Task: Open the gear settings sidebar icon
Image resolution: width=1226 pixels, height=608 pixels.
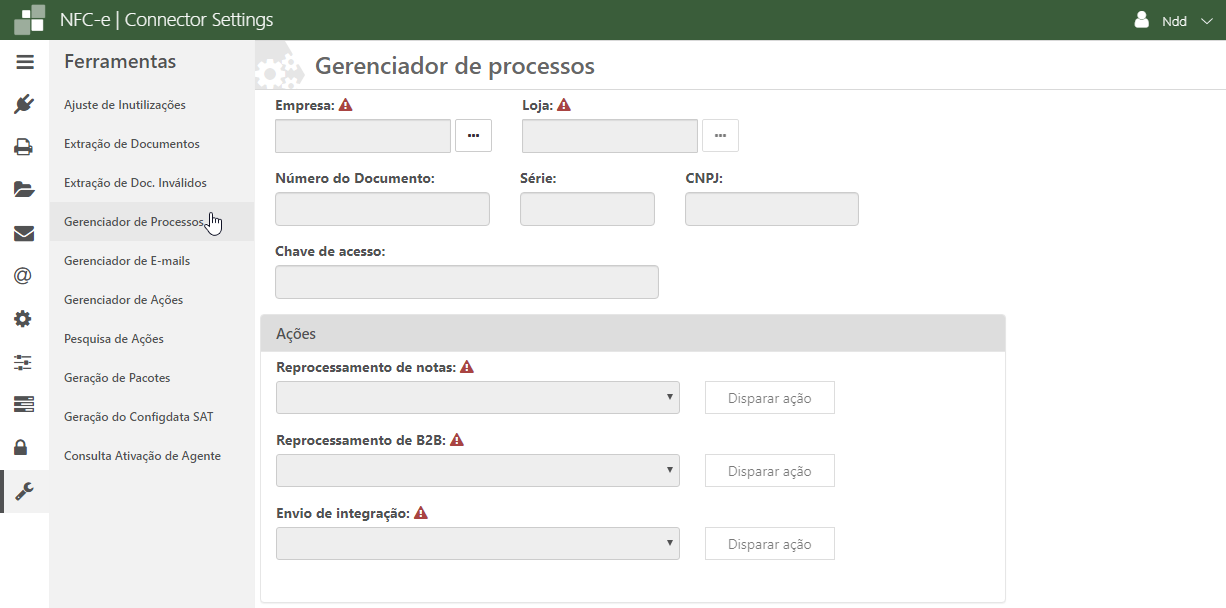Action: click(x=24, y=319)
